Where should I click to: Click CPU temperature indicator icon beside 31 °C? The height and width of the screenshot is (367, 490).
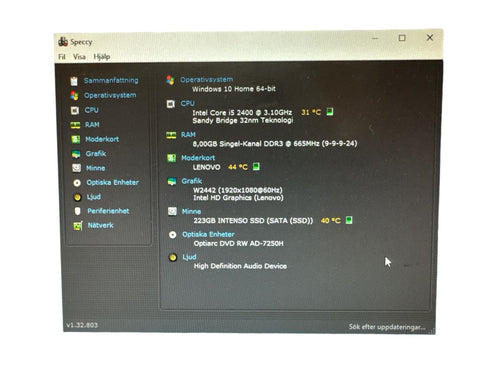tap(330, 112)
